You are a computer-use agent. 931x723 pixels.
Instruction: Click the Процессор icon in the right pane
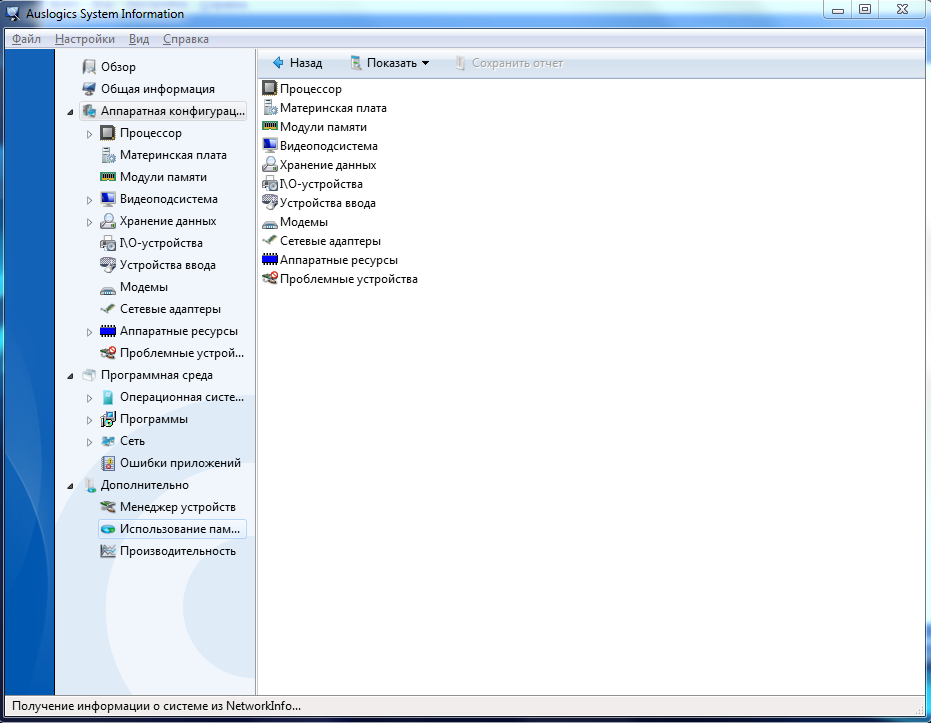coord(270,88)
